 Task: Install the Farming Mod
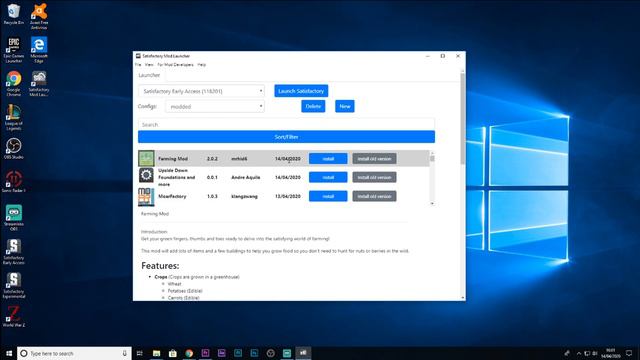(328, 158)
